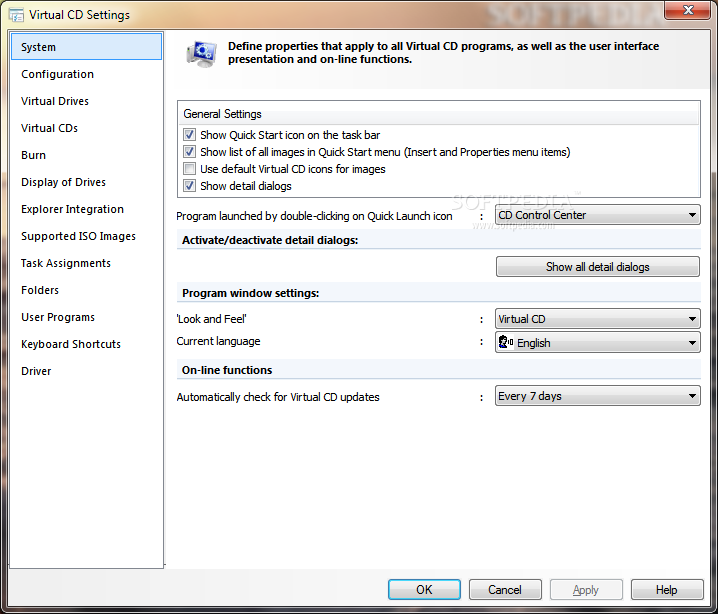718x614 pixels.
Task: Close the Virtual CD Settings window
Action: pos(688,10)
